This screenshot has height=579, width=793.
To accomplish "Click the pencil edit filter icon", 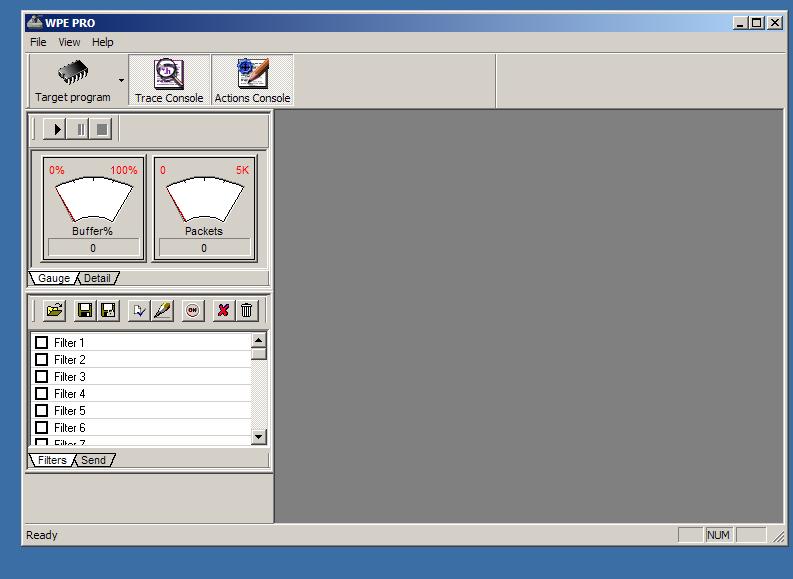I will (x=162, y=310).
